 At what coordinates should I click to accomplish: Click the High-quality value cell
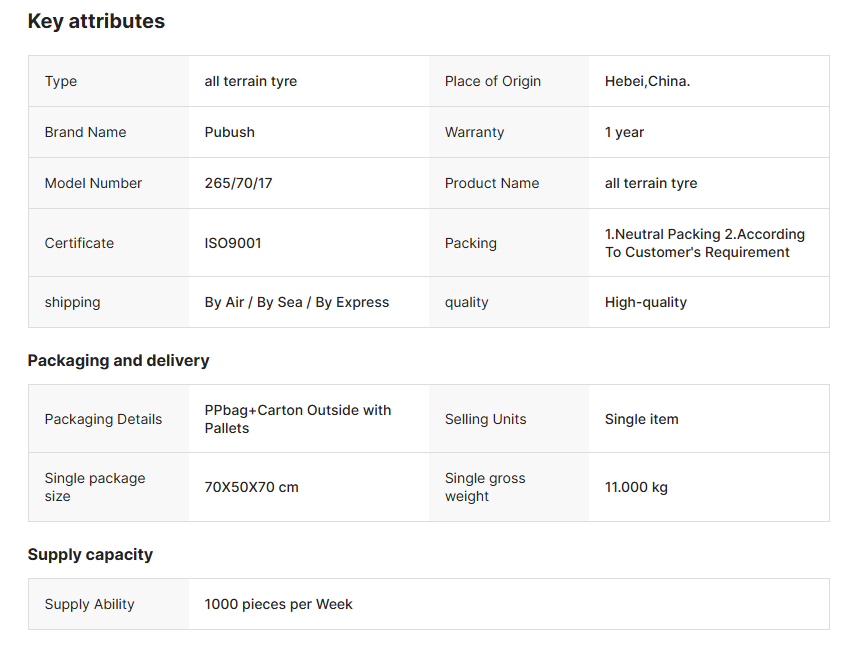coord(646,302)
